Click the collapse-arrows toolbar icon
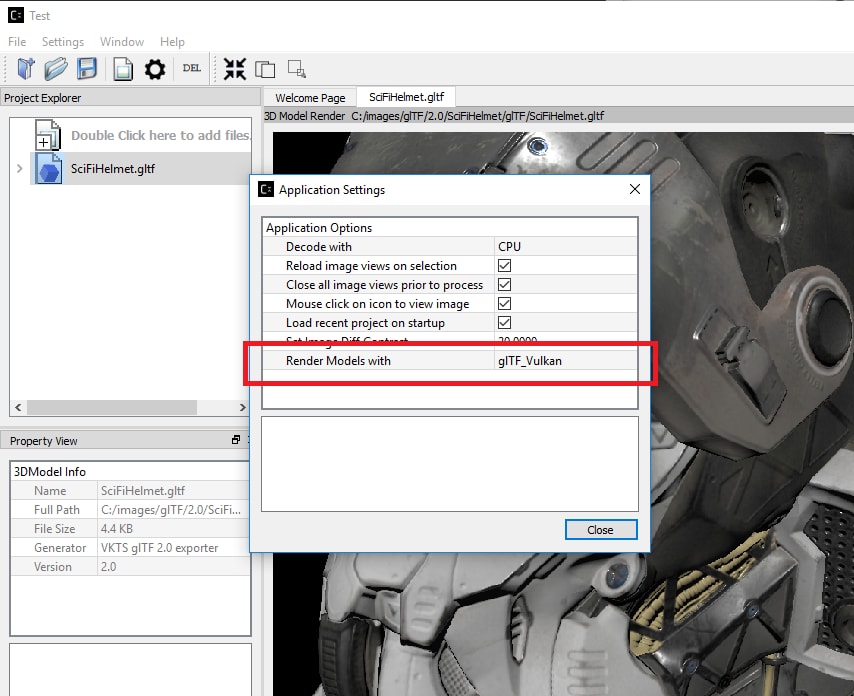Image resolution: width=854 pixels, height=696 pixels. 234,68
